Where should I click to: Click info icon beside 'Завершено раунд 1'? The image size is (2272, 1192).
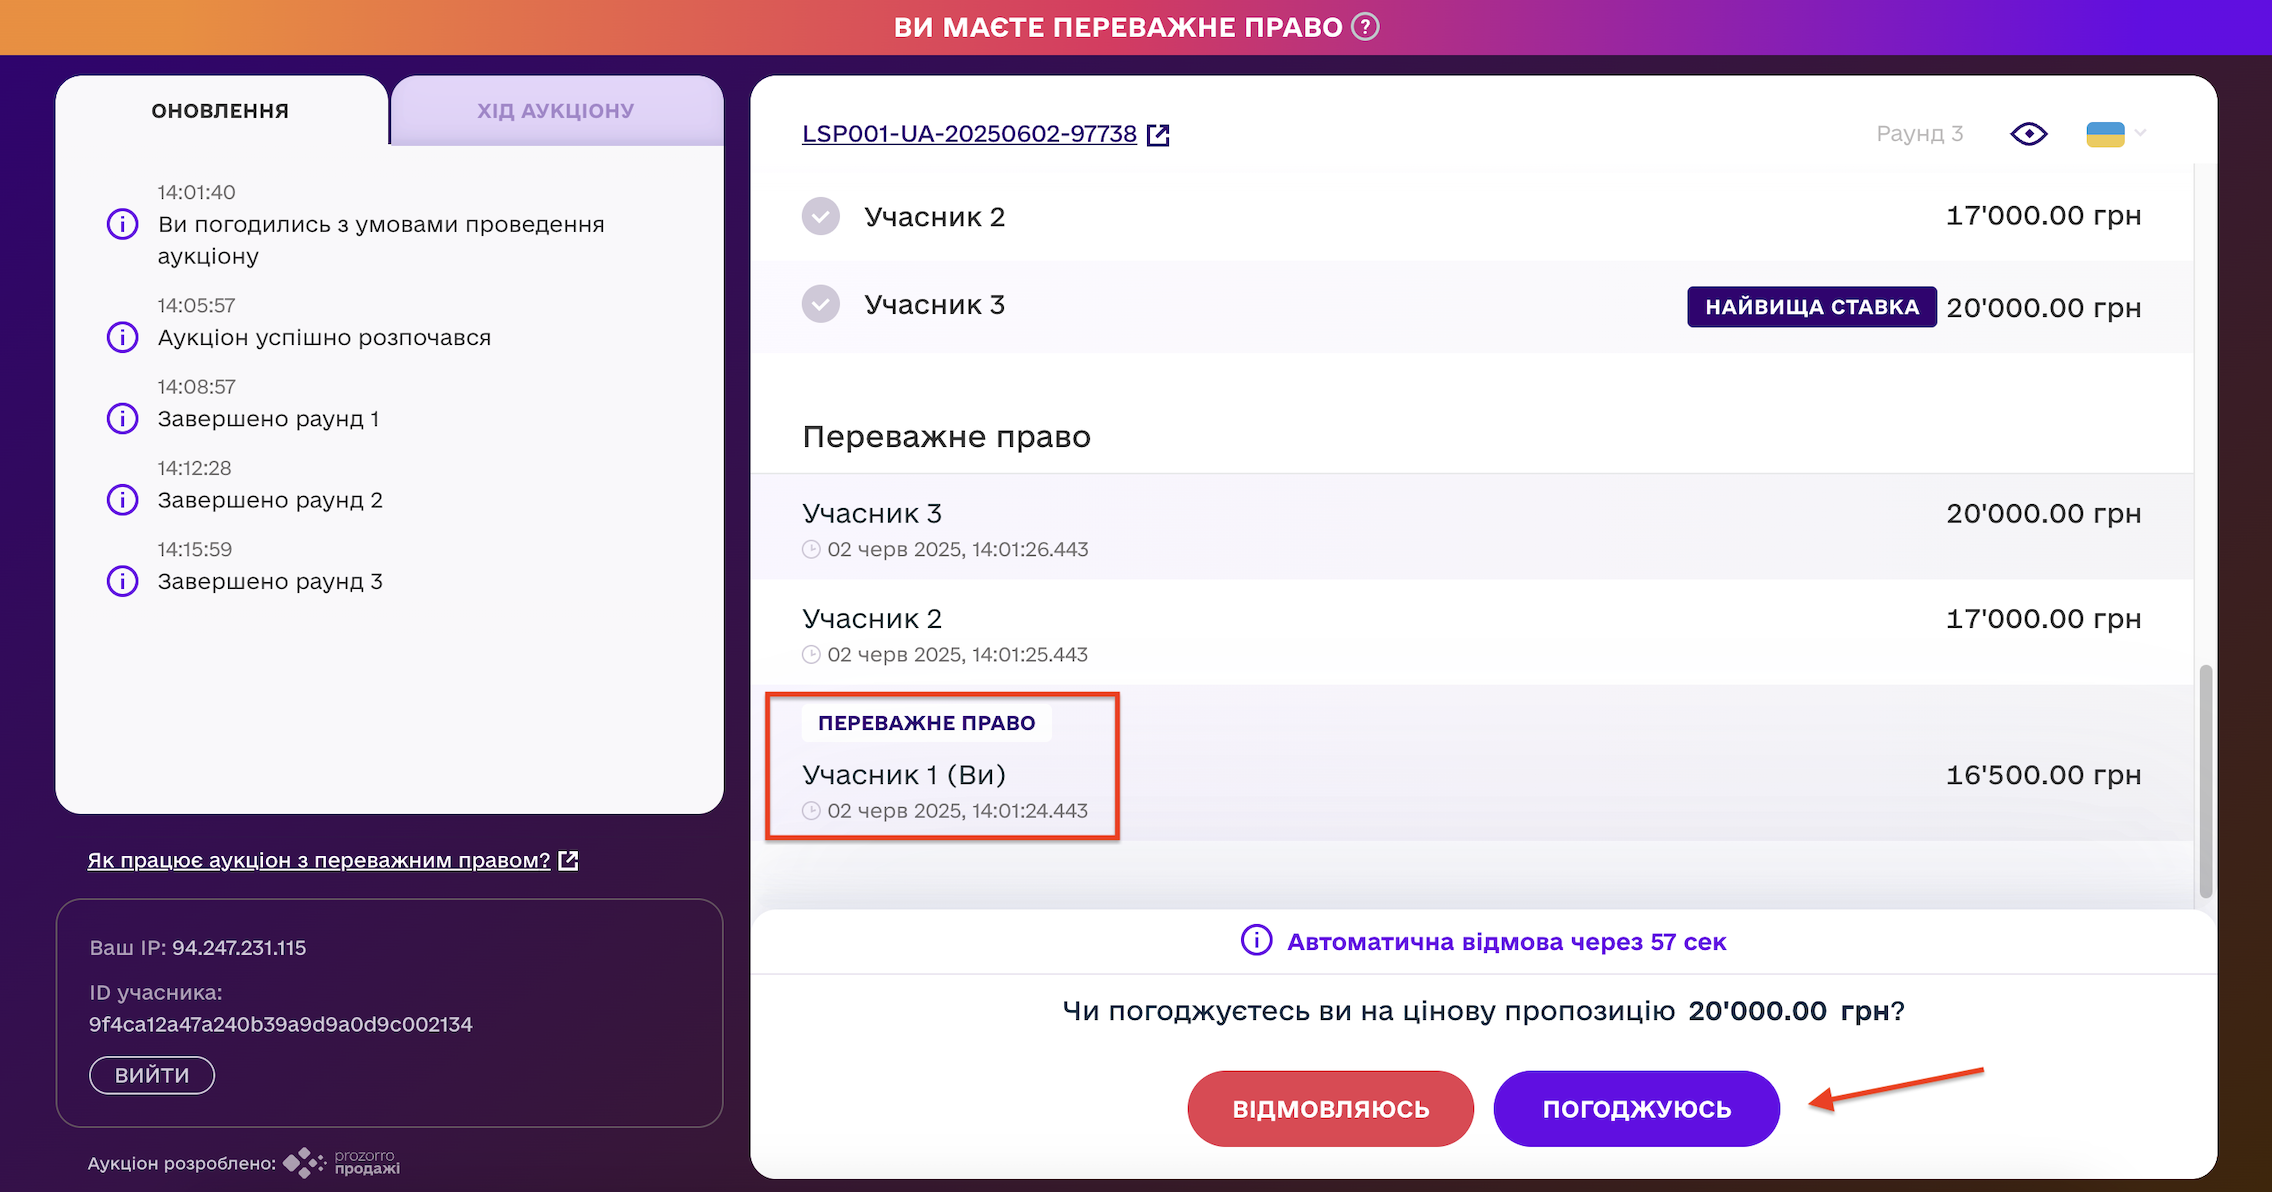(x=122, y=419)
